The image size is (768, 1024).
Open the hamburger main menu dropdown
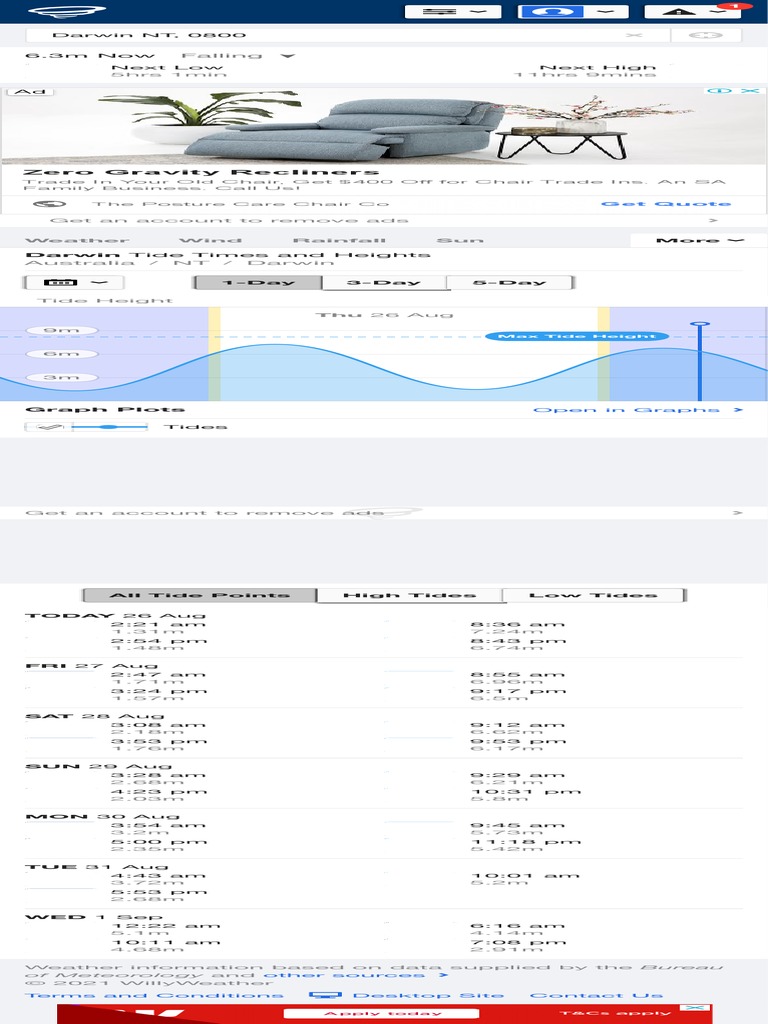(x=453, y=12)
